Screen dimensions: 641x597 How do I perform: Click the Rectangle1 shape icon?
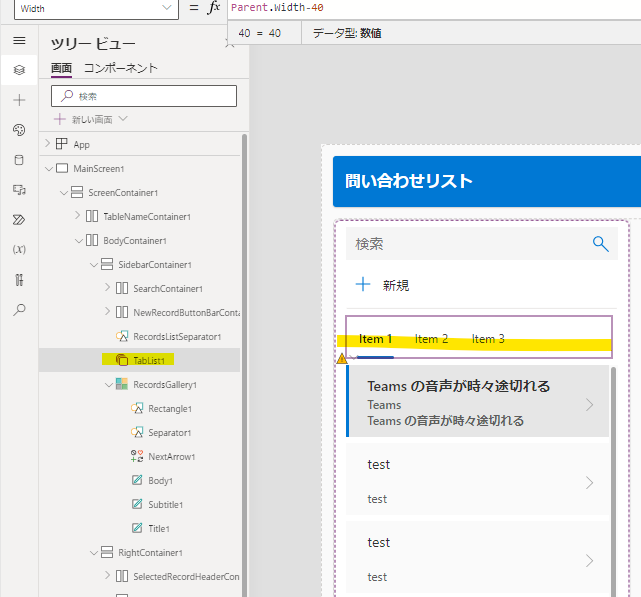tap(137, 408)
